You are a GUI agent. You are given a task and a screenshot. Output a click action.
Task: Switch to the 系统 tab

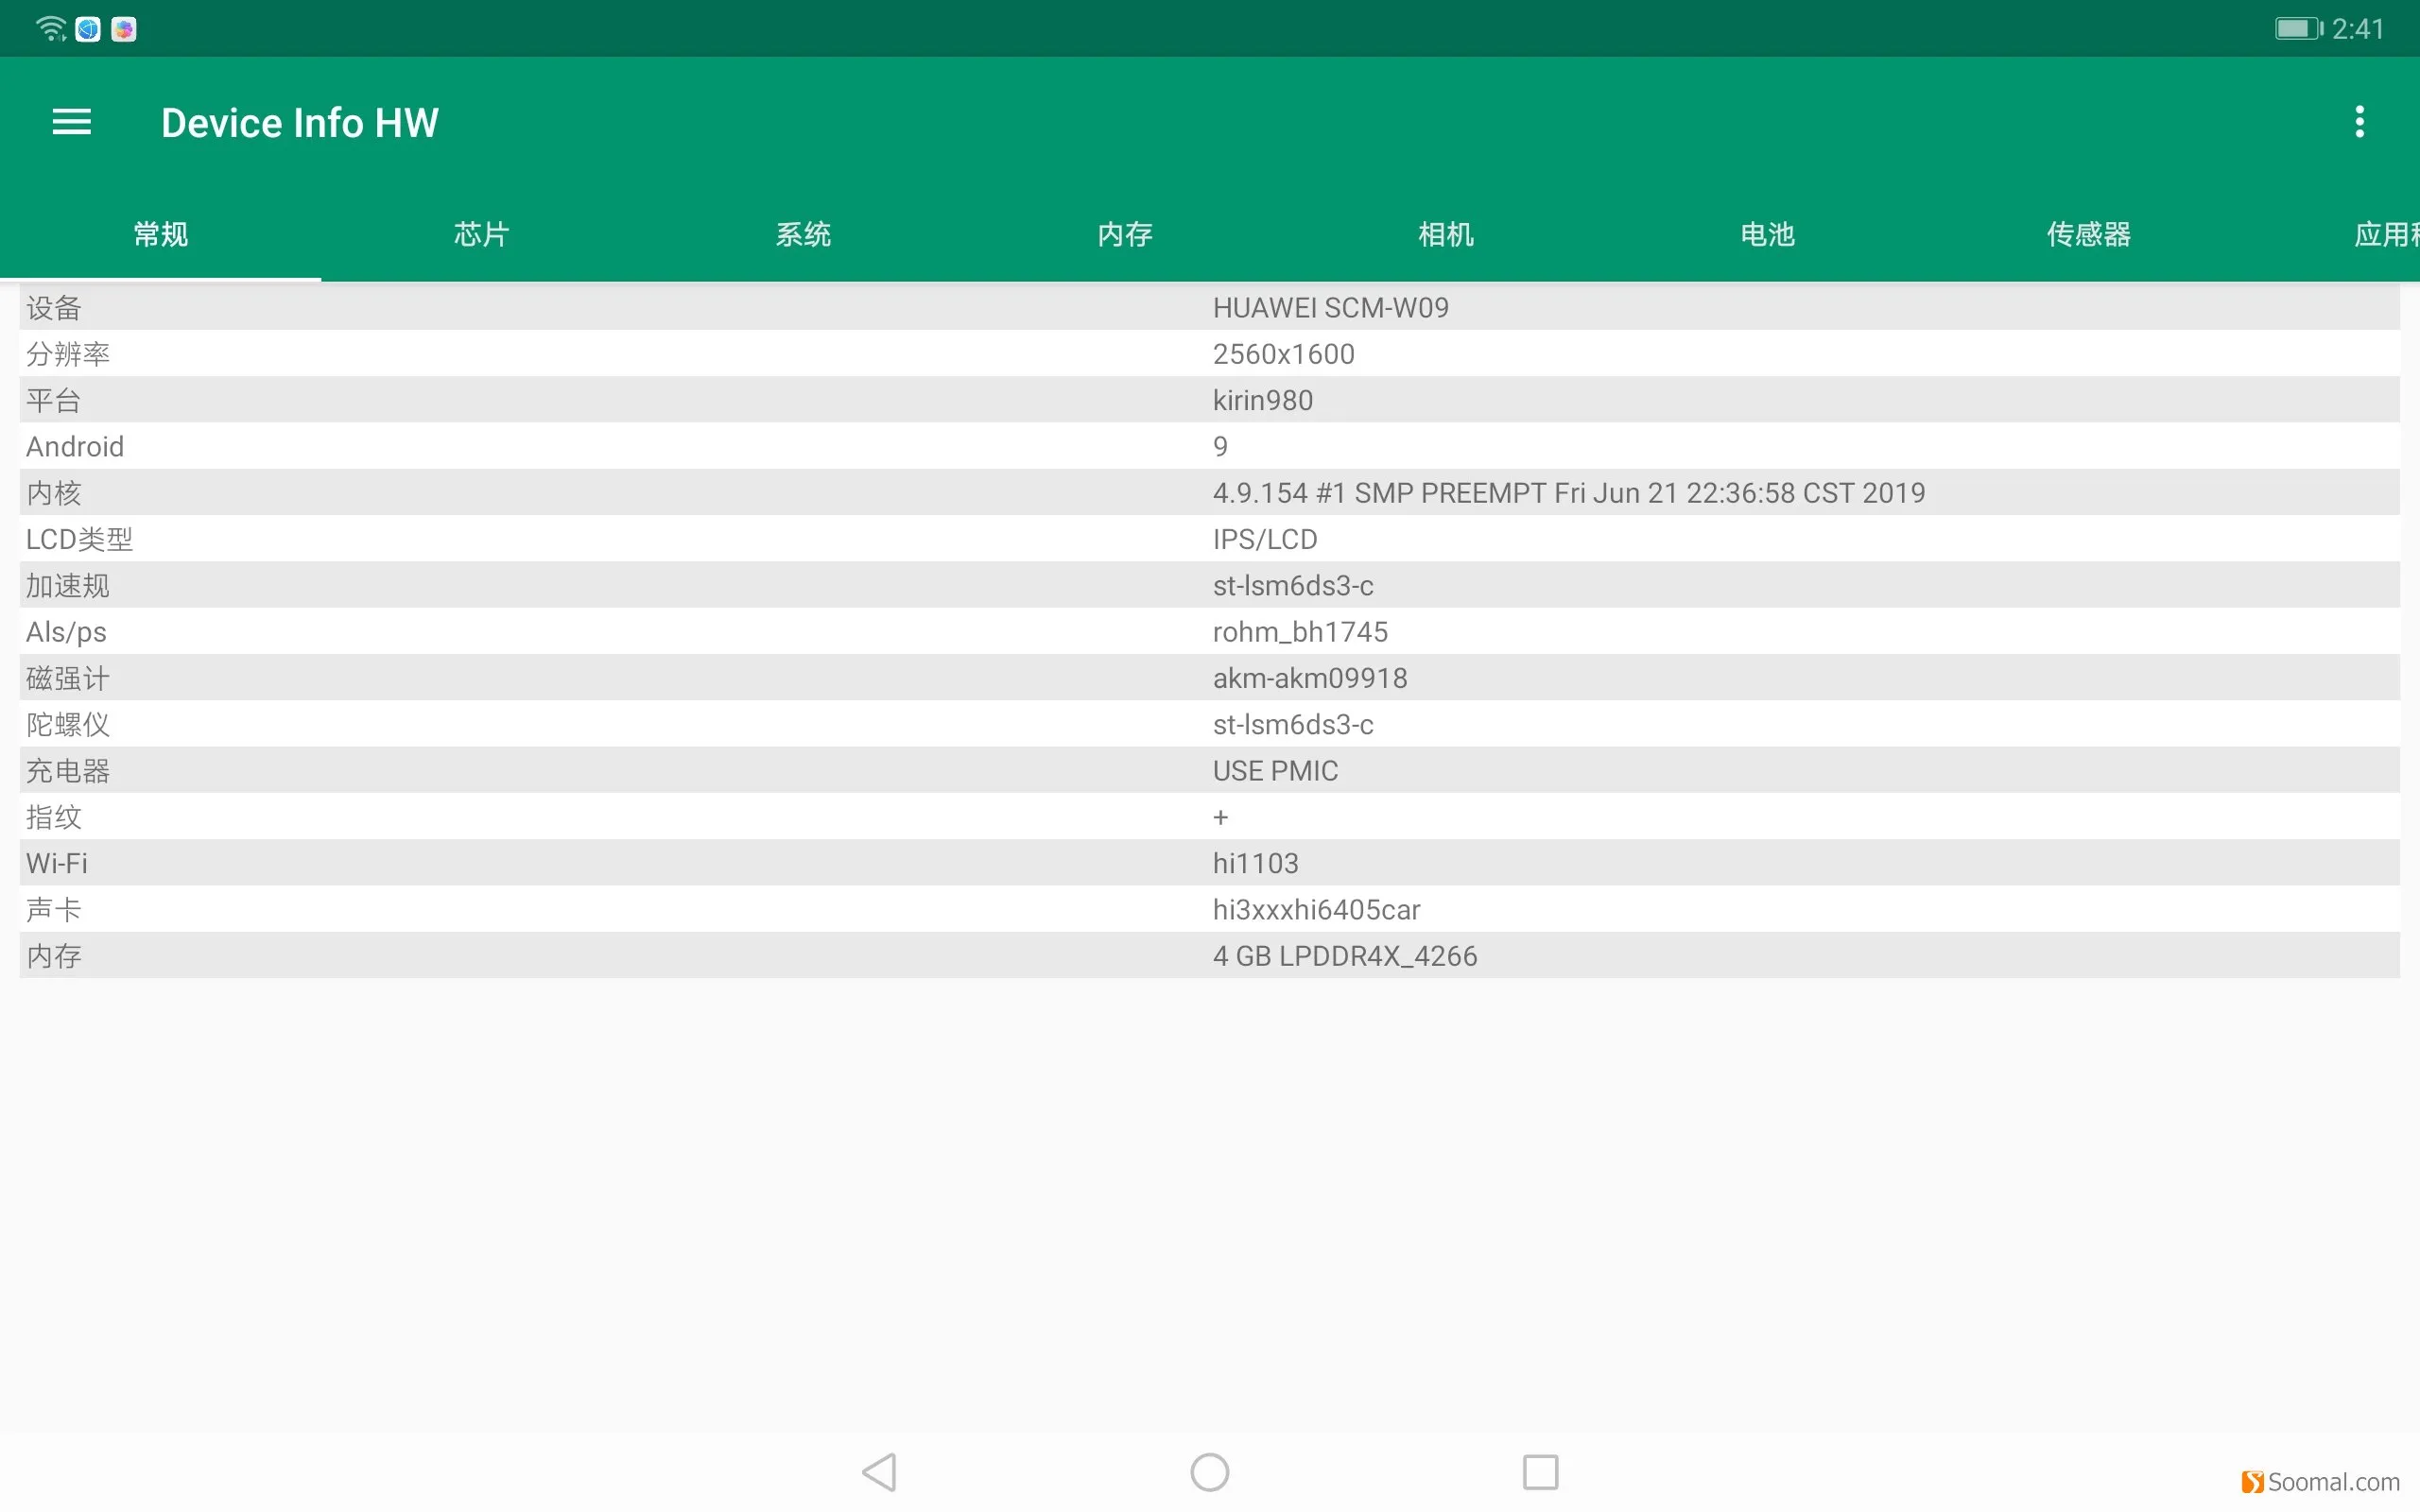[x=803, y=234]
